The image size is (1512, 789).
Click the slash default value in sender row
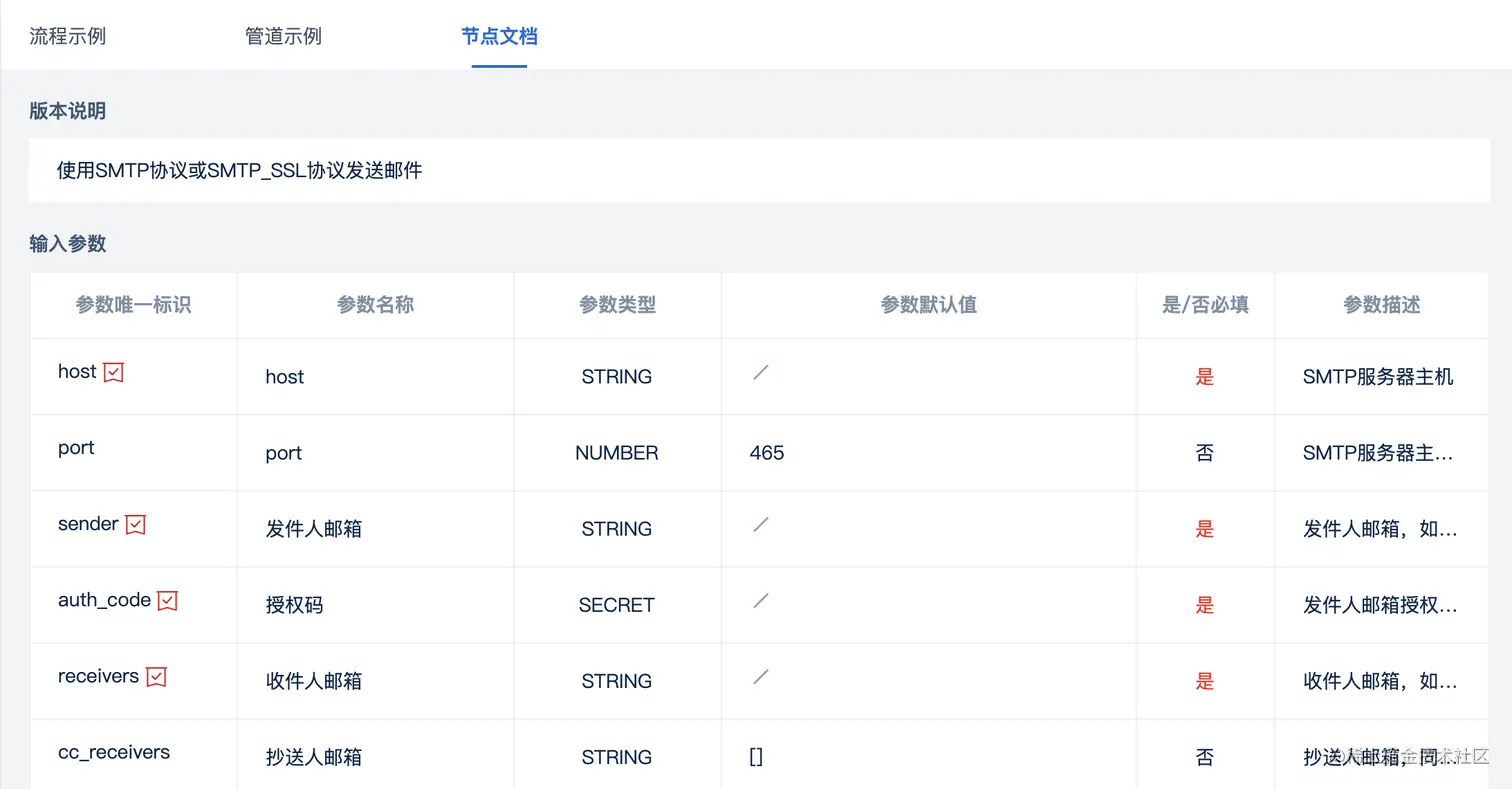coord(761,524)
